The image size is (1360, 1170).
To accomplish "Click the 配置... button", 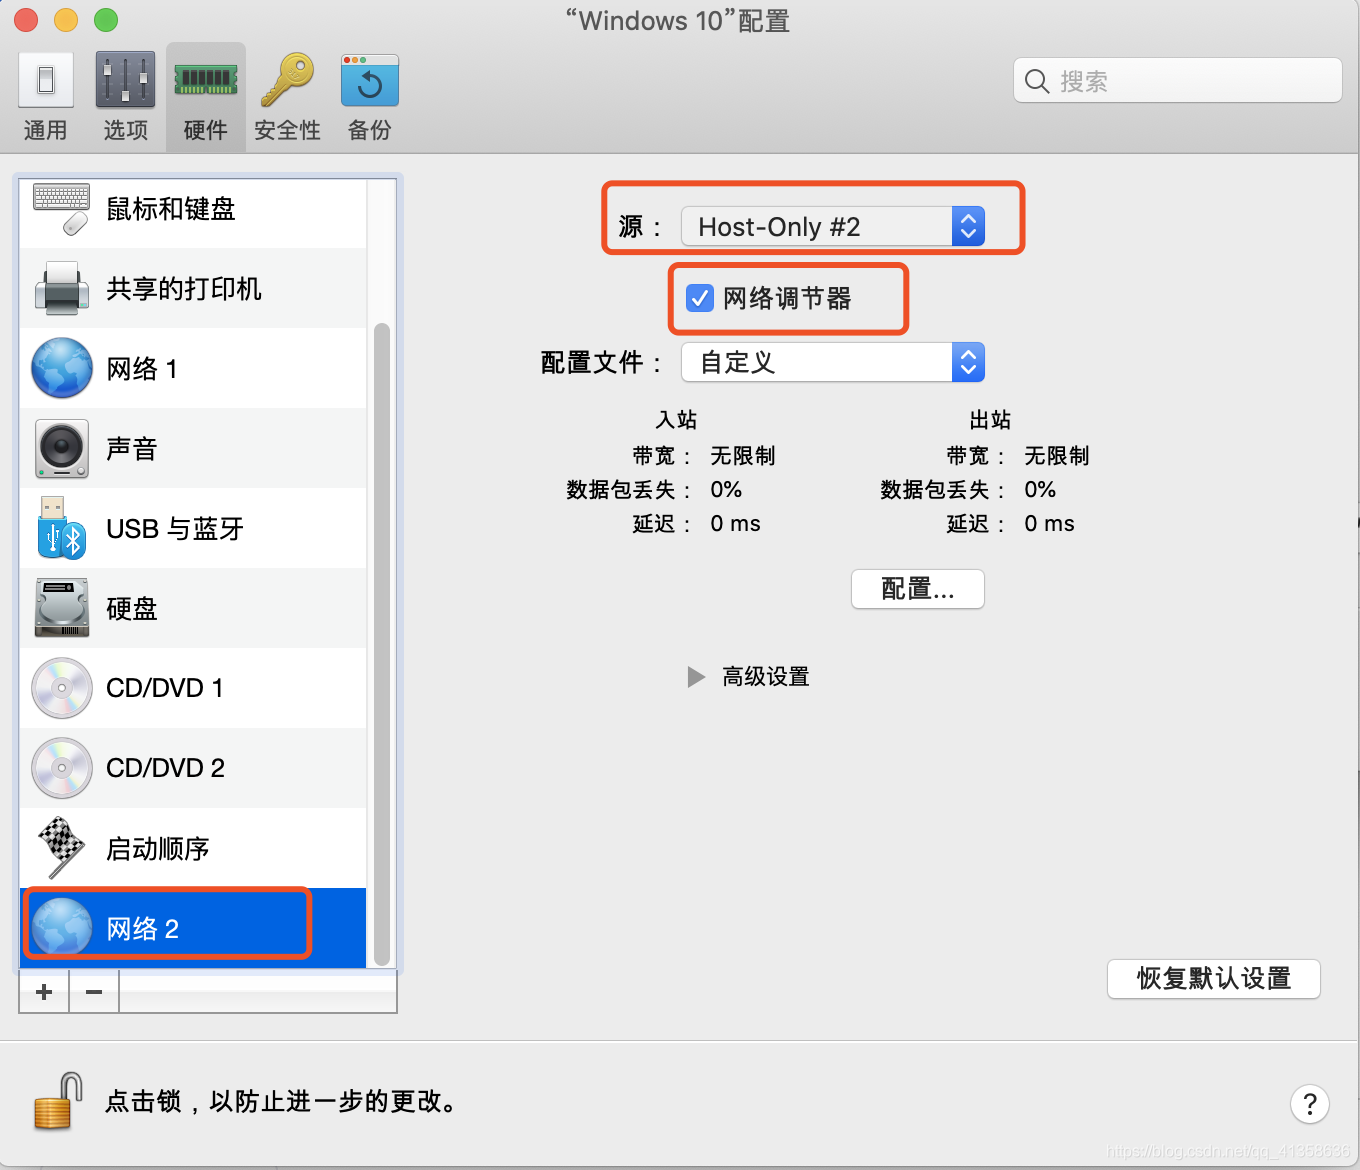I will [x=918, y=589].
